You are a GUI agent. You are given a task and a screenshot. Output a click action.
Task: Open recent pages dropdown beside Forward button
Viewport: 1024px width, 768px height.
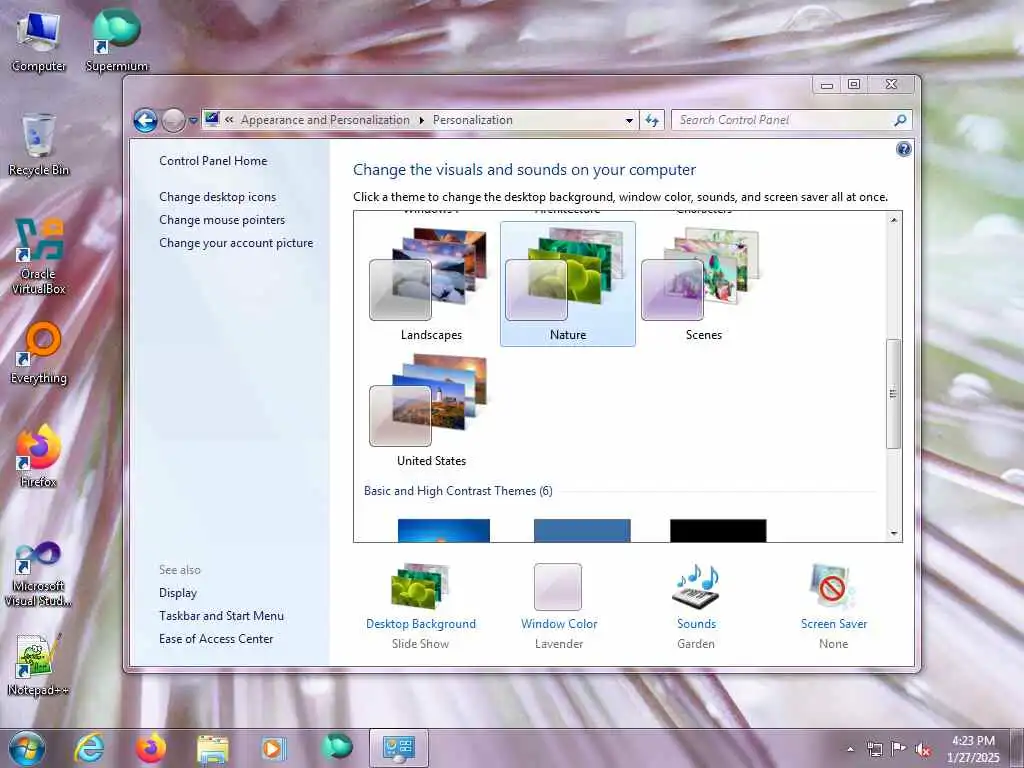tap(193, 121)
